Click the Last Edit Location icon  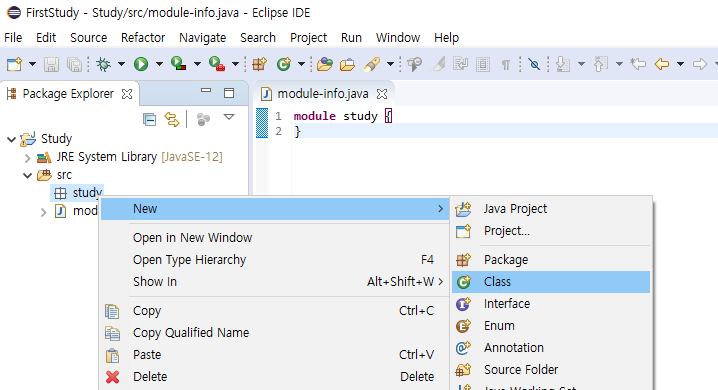[x=638, y=64]
